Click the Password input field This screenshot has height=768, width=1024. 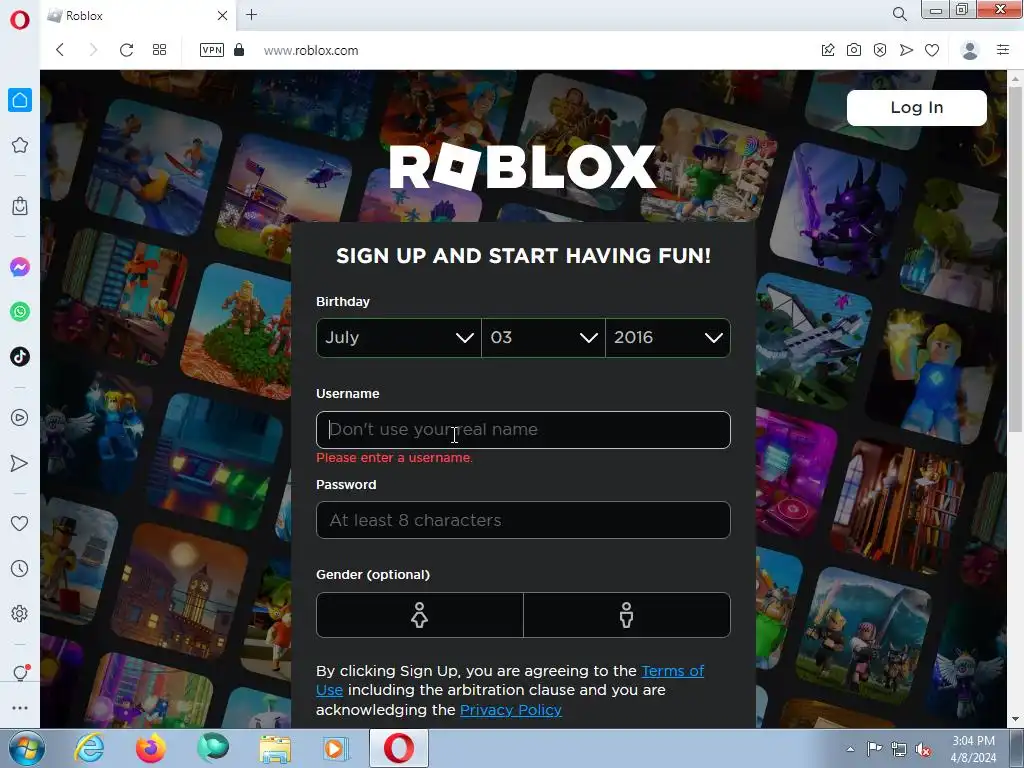(523, 520)
